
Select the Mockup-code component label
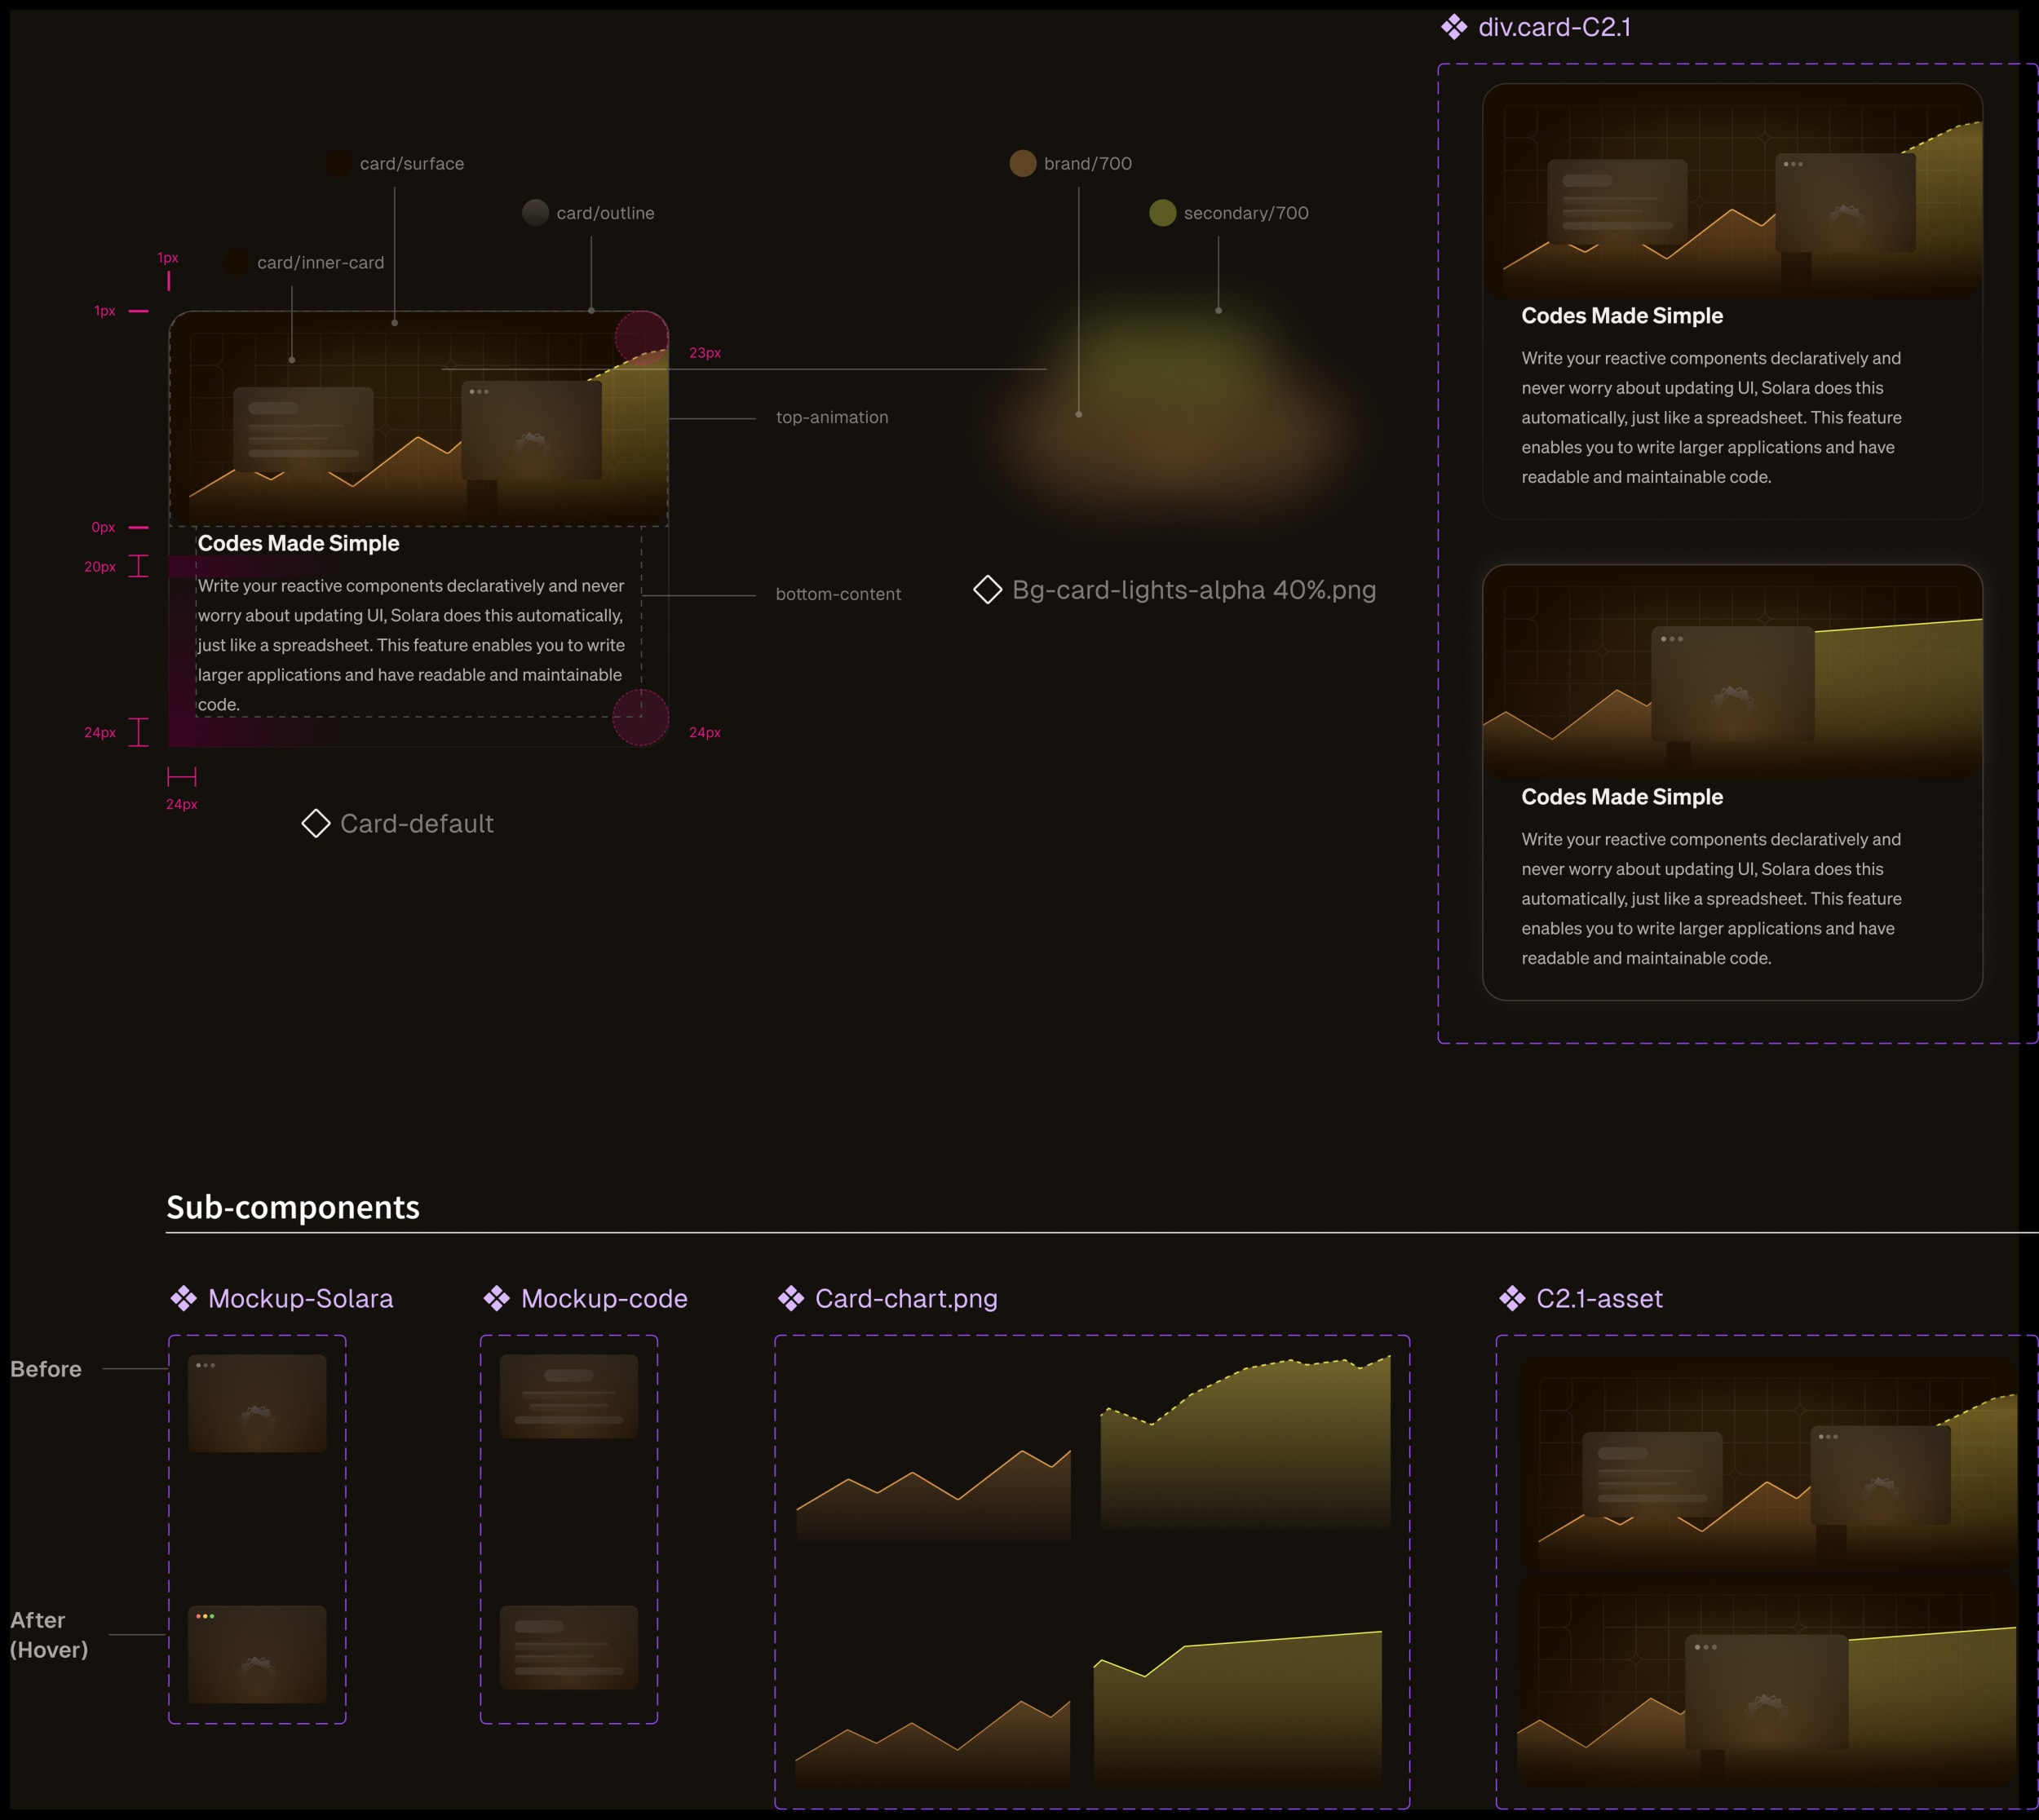(x=604, y=1298)
